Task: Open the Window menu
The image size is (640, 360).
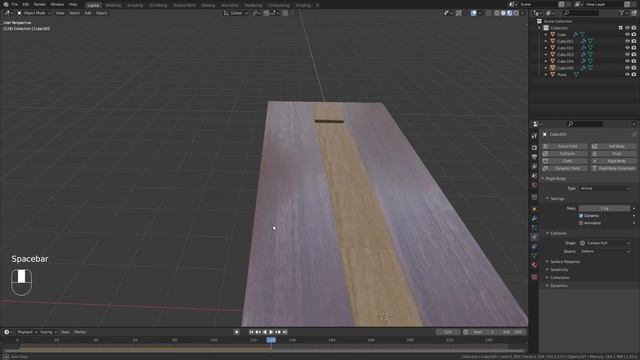Action: (57, 4)
